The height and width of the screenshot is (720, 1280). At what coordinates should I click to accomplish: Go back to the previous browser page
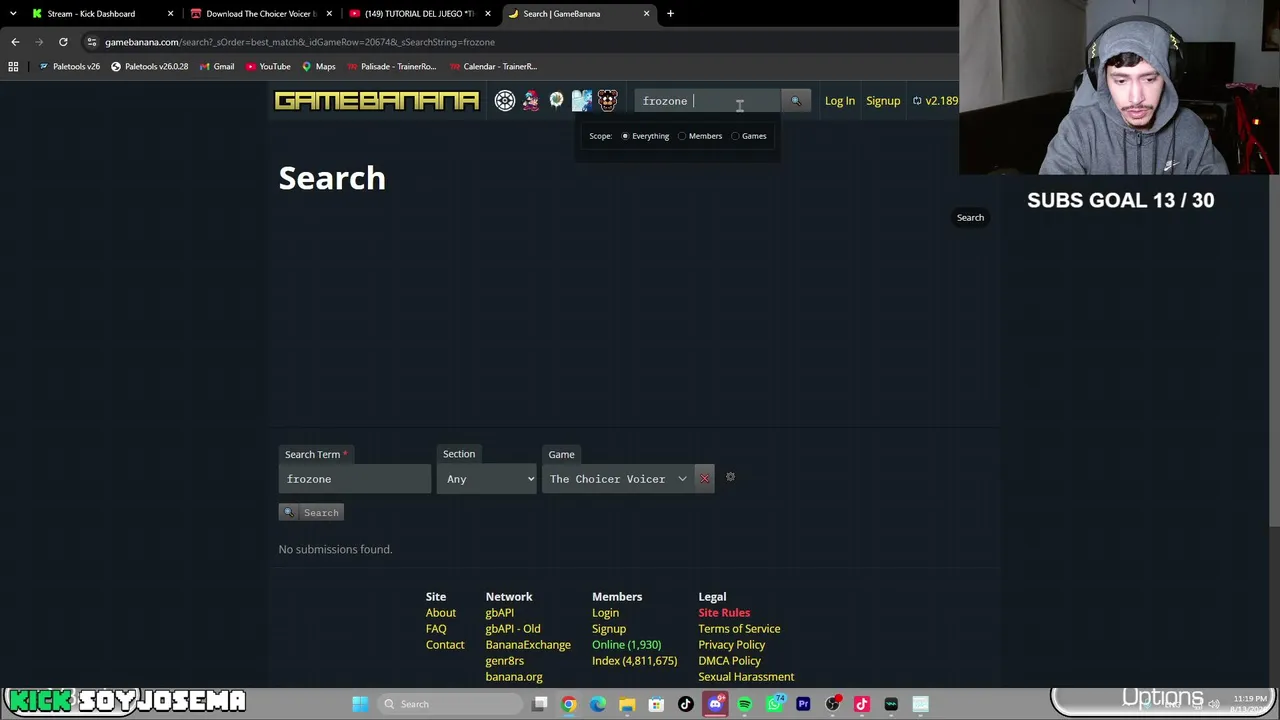[x=15, y=42]
